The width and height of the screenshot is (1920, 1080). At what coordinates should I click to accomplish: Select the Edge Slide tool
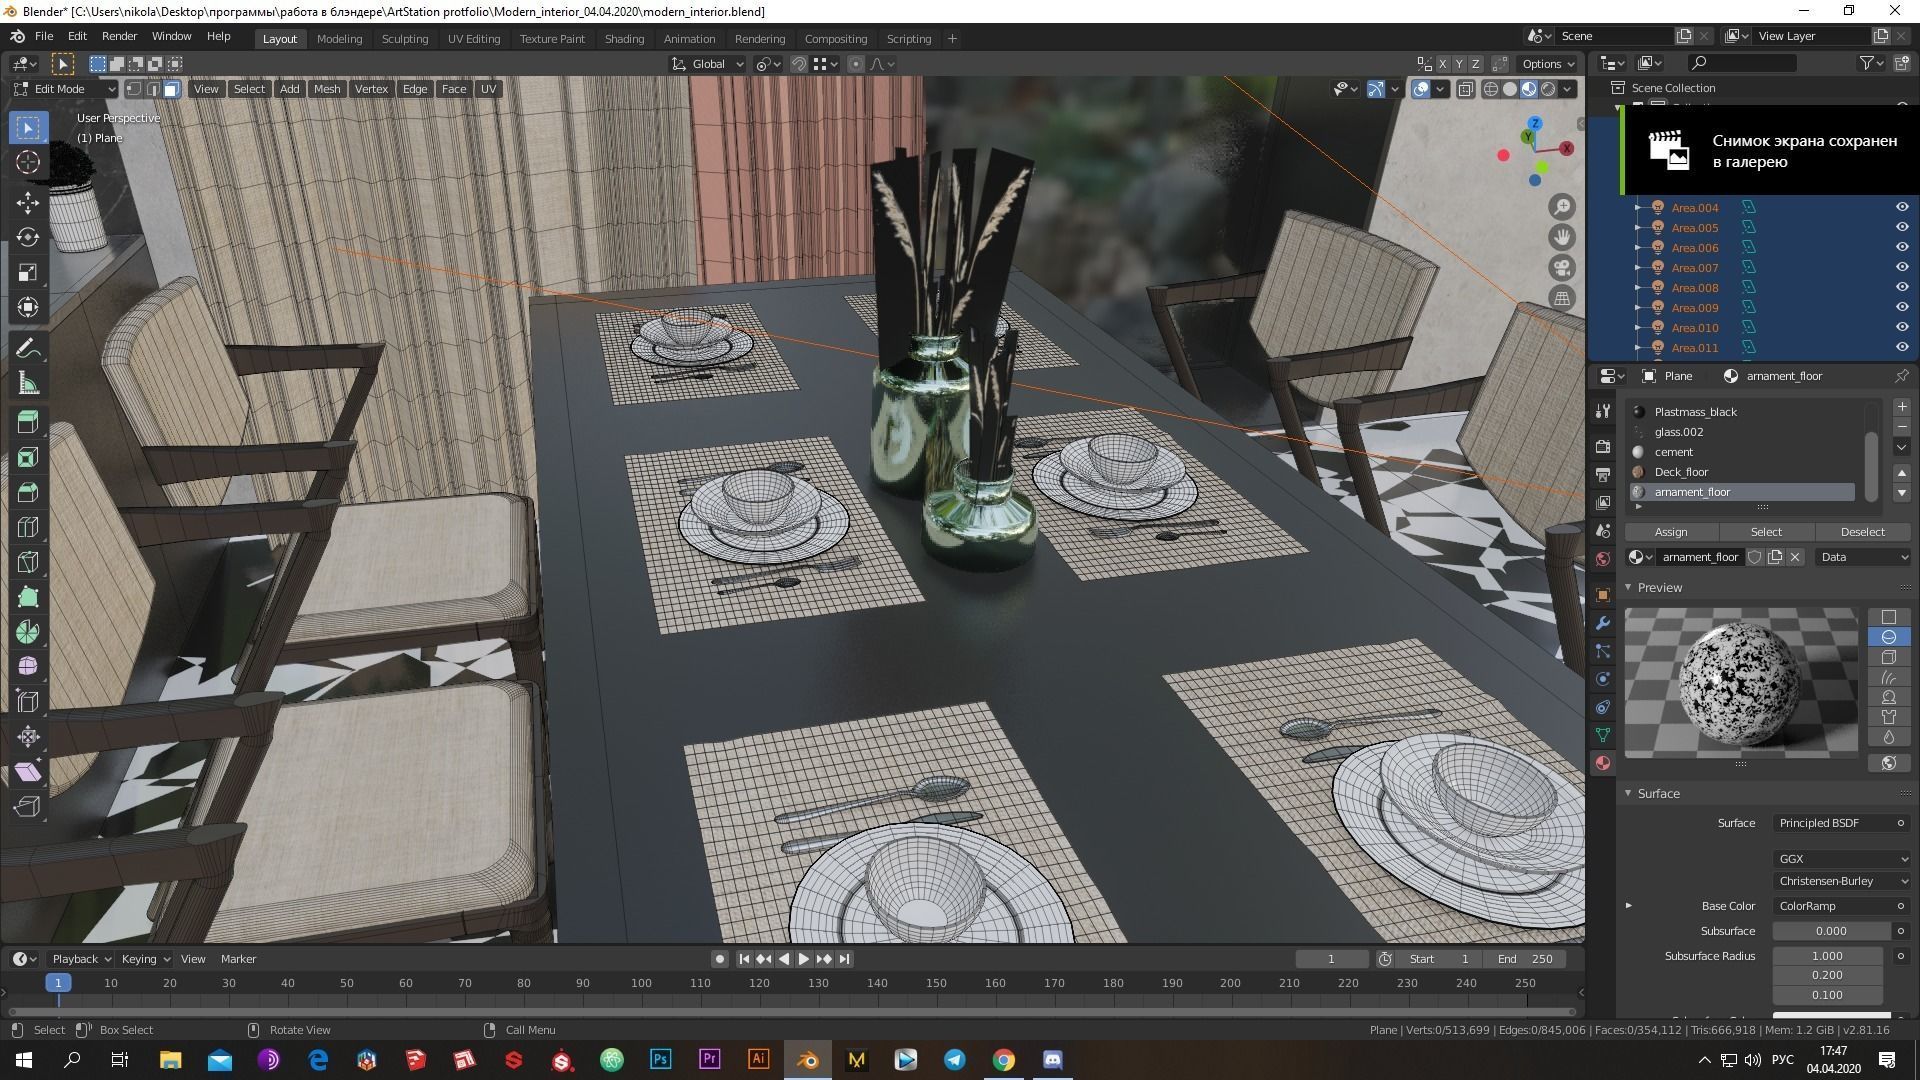point(28,701)
